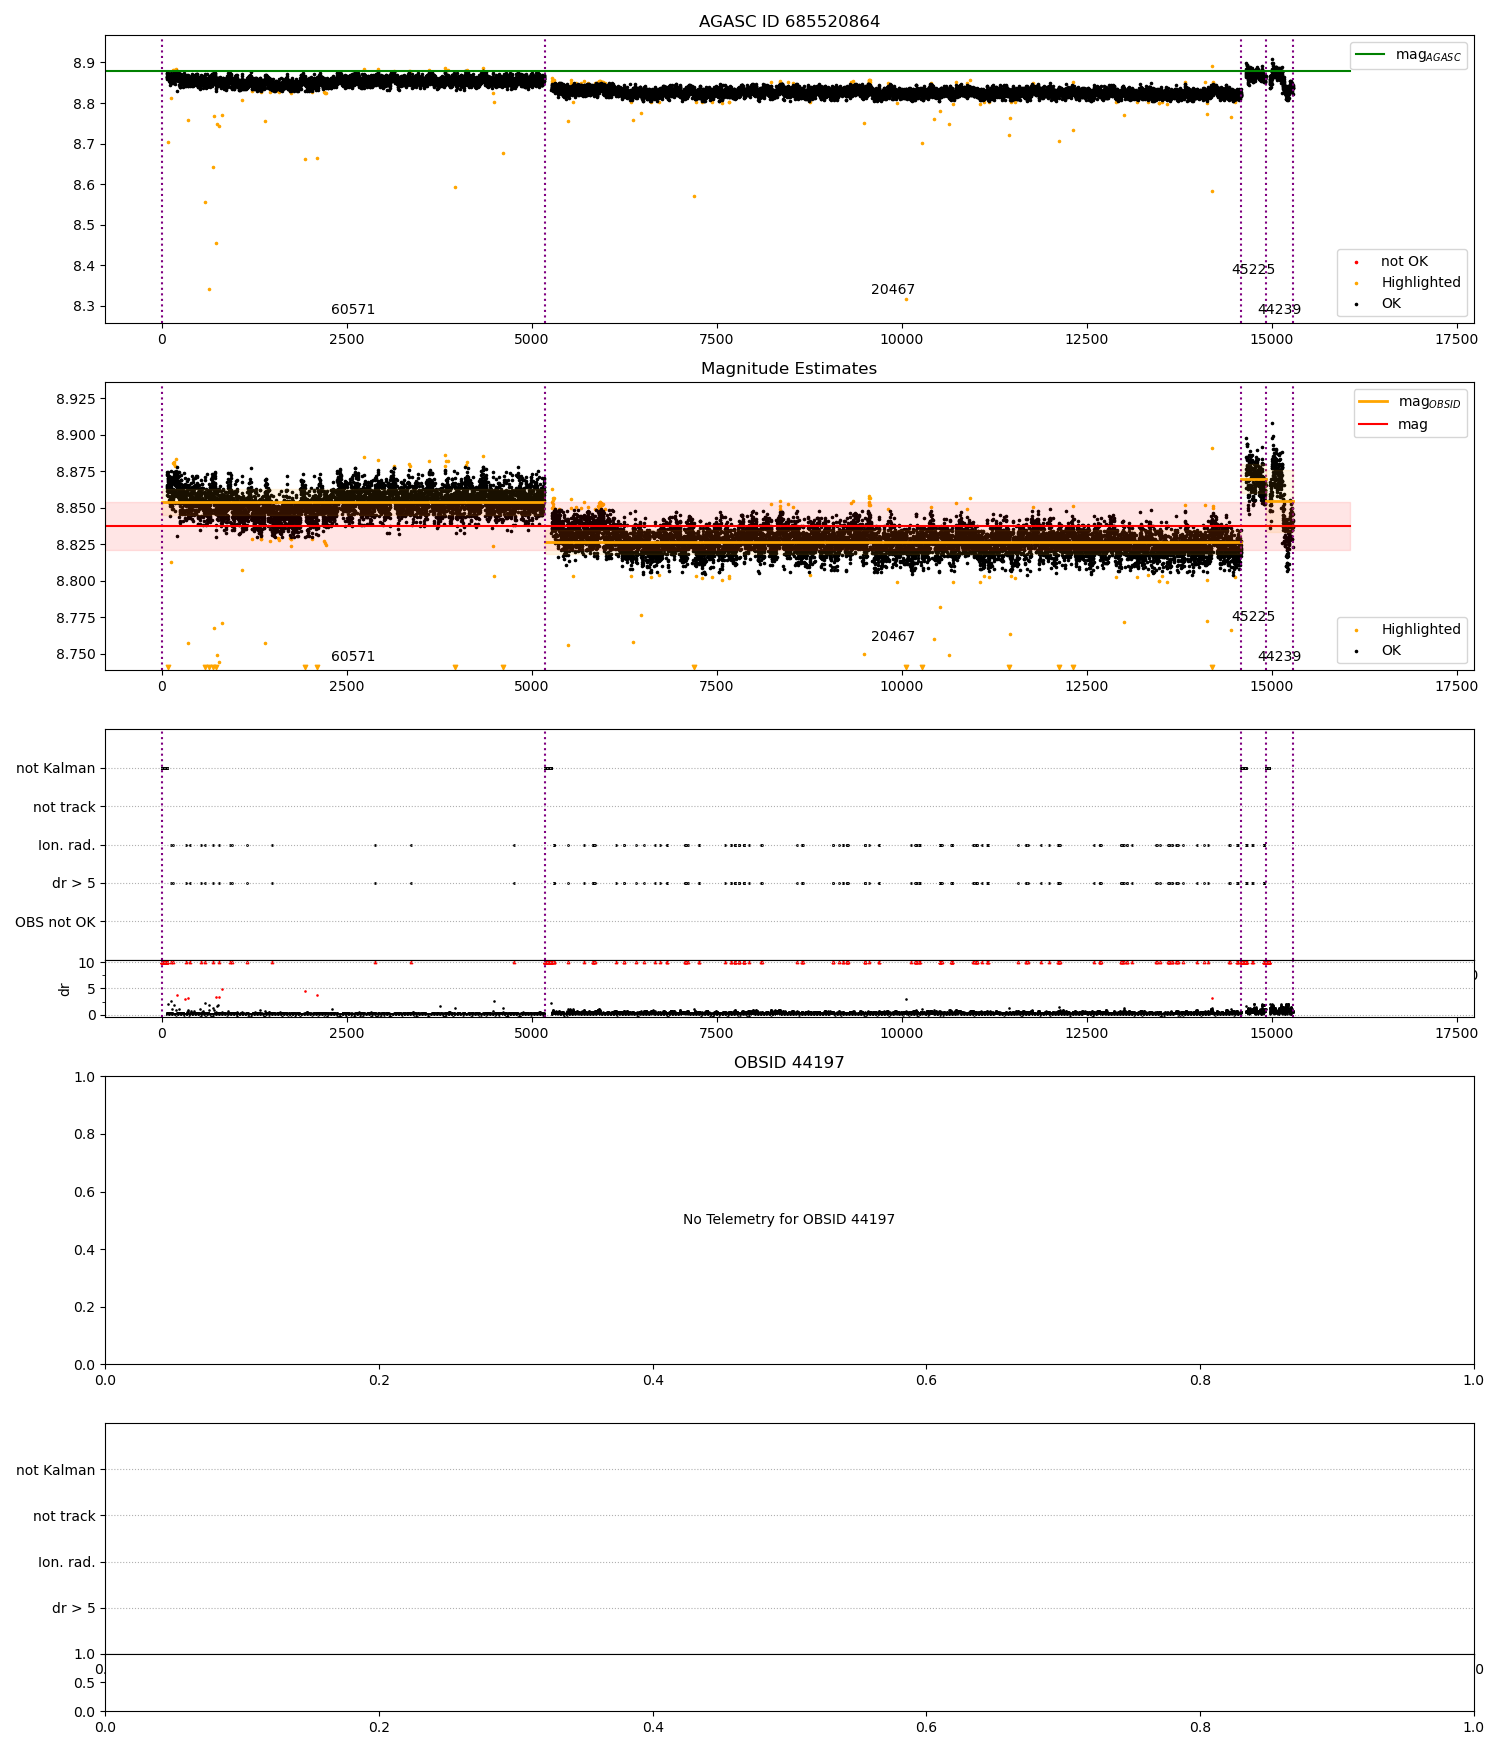This screenshot has height=1750, width=1500.
Task: Click the green mag AGASC legend line sample
Action: [1371, 55]
